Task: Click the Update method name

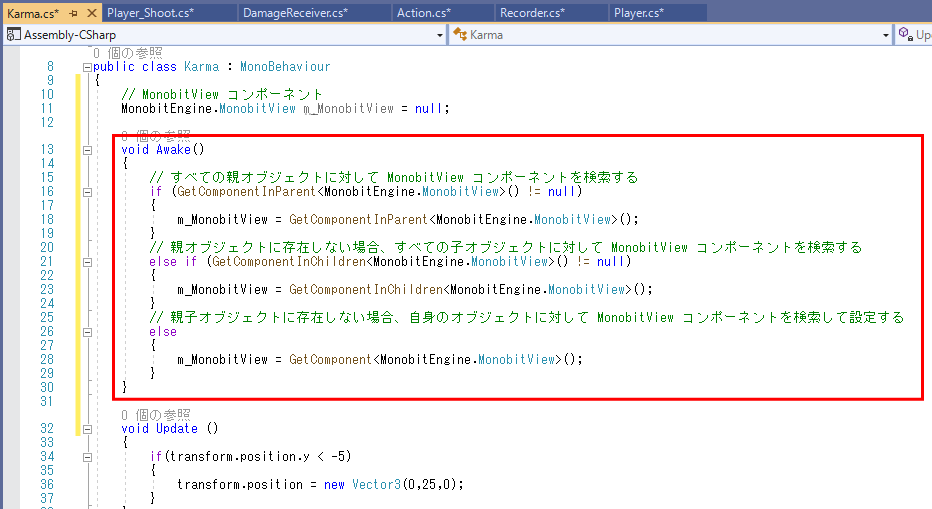Action: [177, 428]
